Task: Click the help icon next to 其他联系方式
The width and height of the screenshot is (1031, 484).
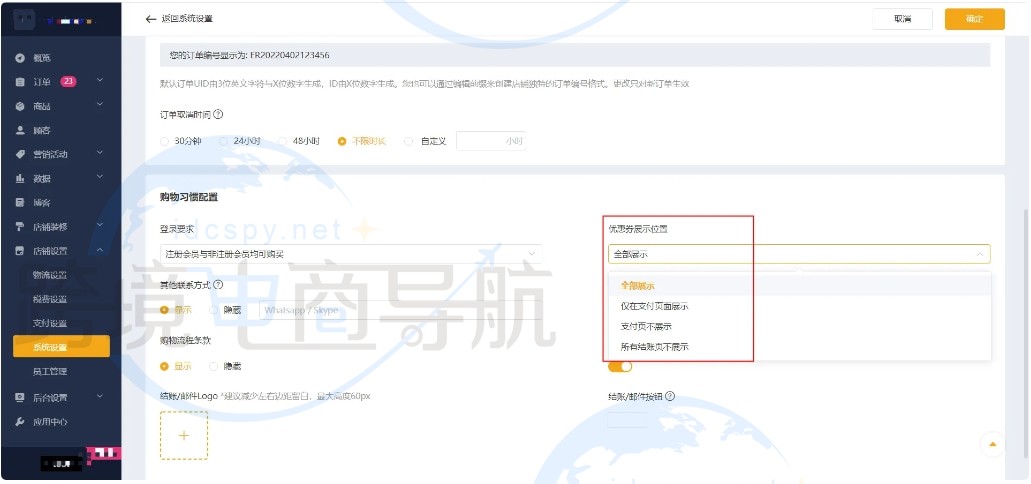Action: [218, 285]
